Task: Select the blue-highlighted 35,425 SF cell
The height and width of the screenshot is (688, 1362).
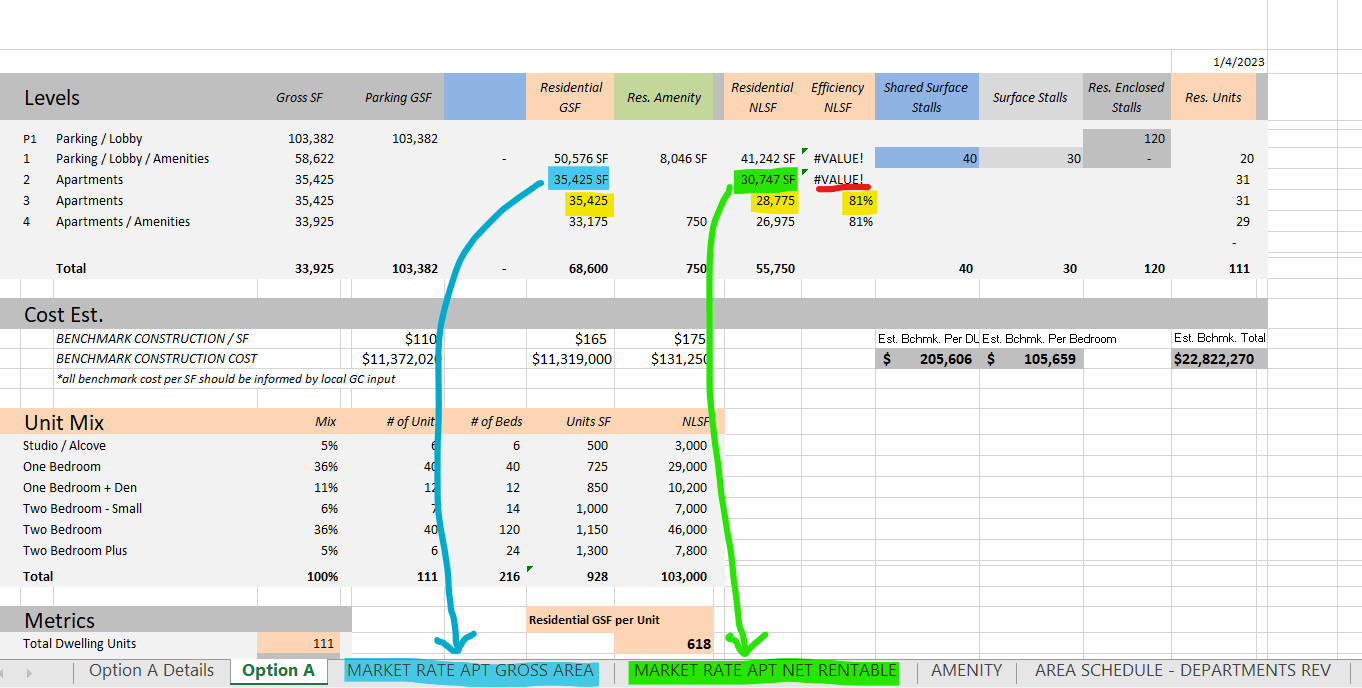Action: click(580, 179)
